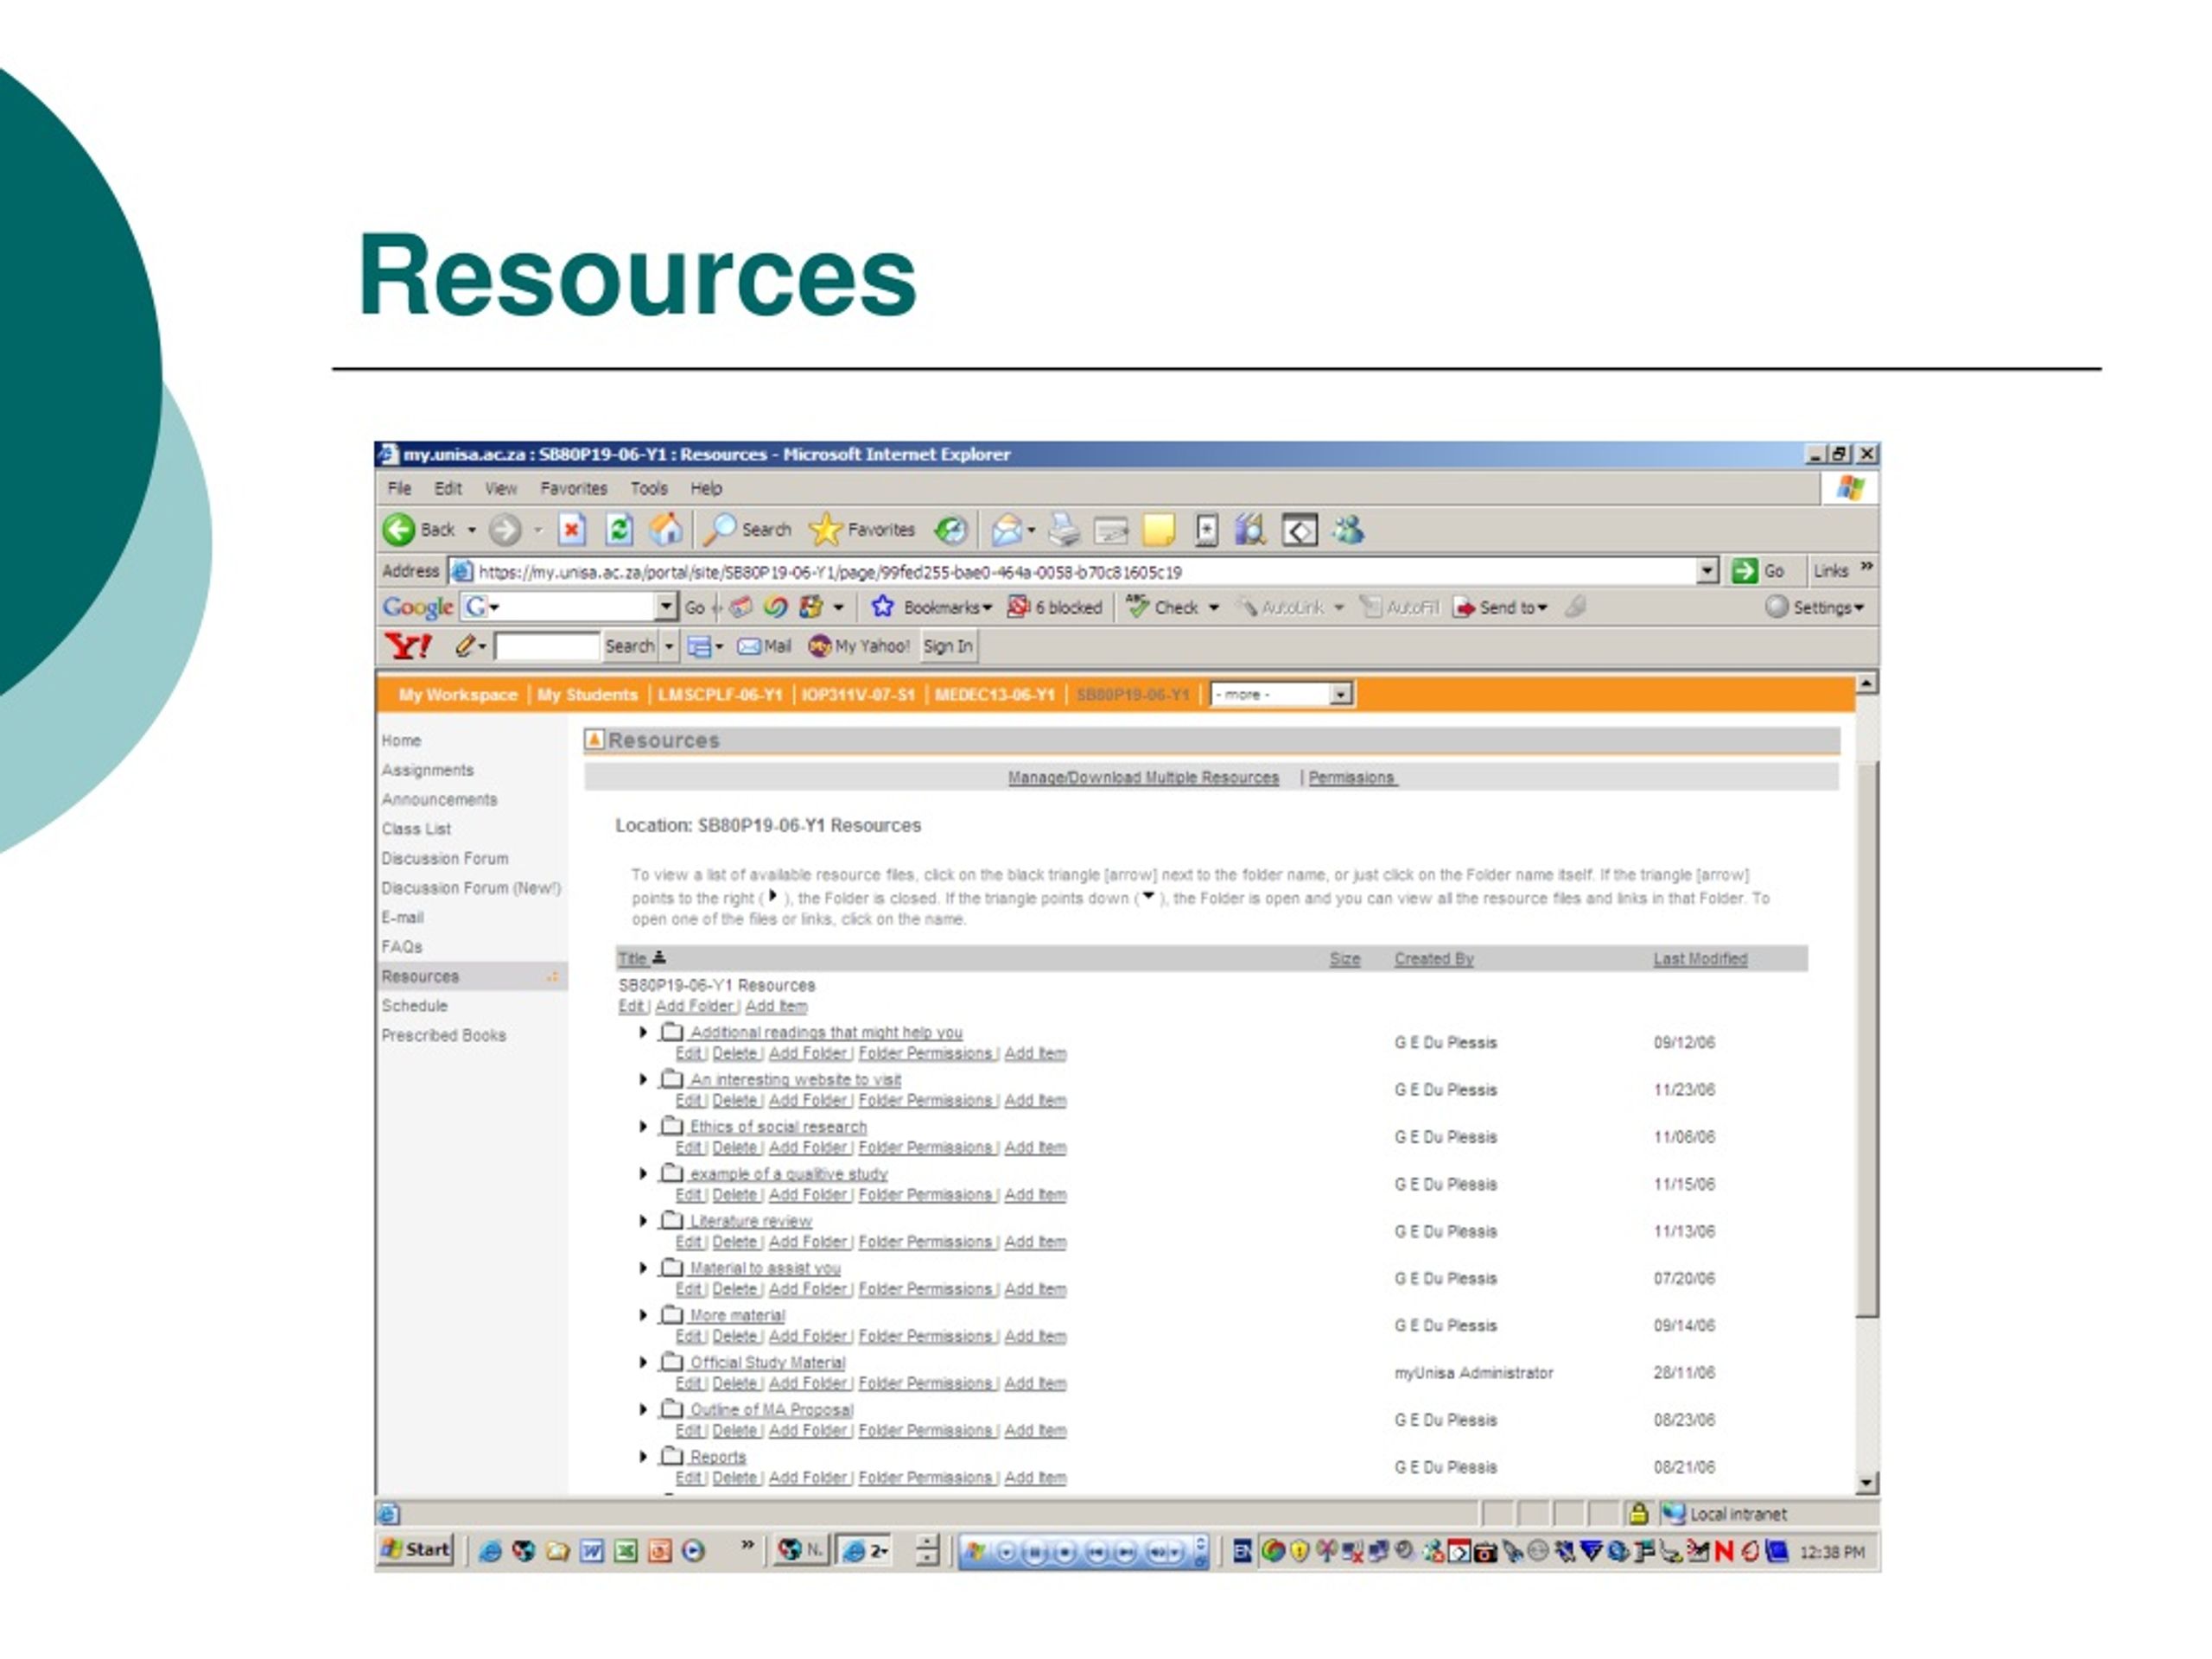Expand 'Official Study Material' folder triangle

643,1362
